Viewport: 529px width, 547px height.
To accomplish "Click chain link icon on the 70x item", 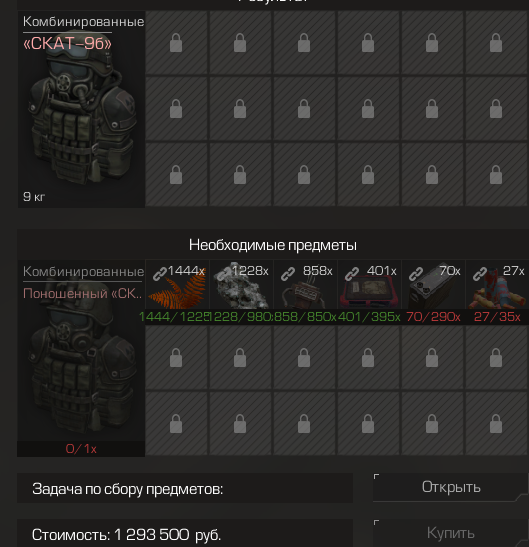I will (x=416, y=274).
